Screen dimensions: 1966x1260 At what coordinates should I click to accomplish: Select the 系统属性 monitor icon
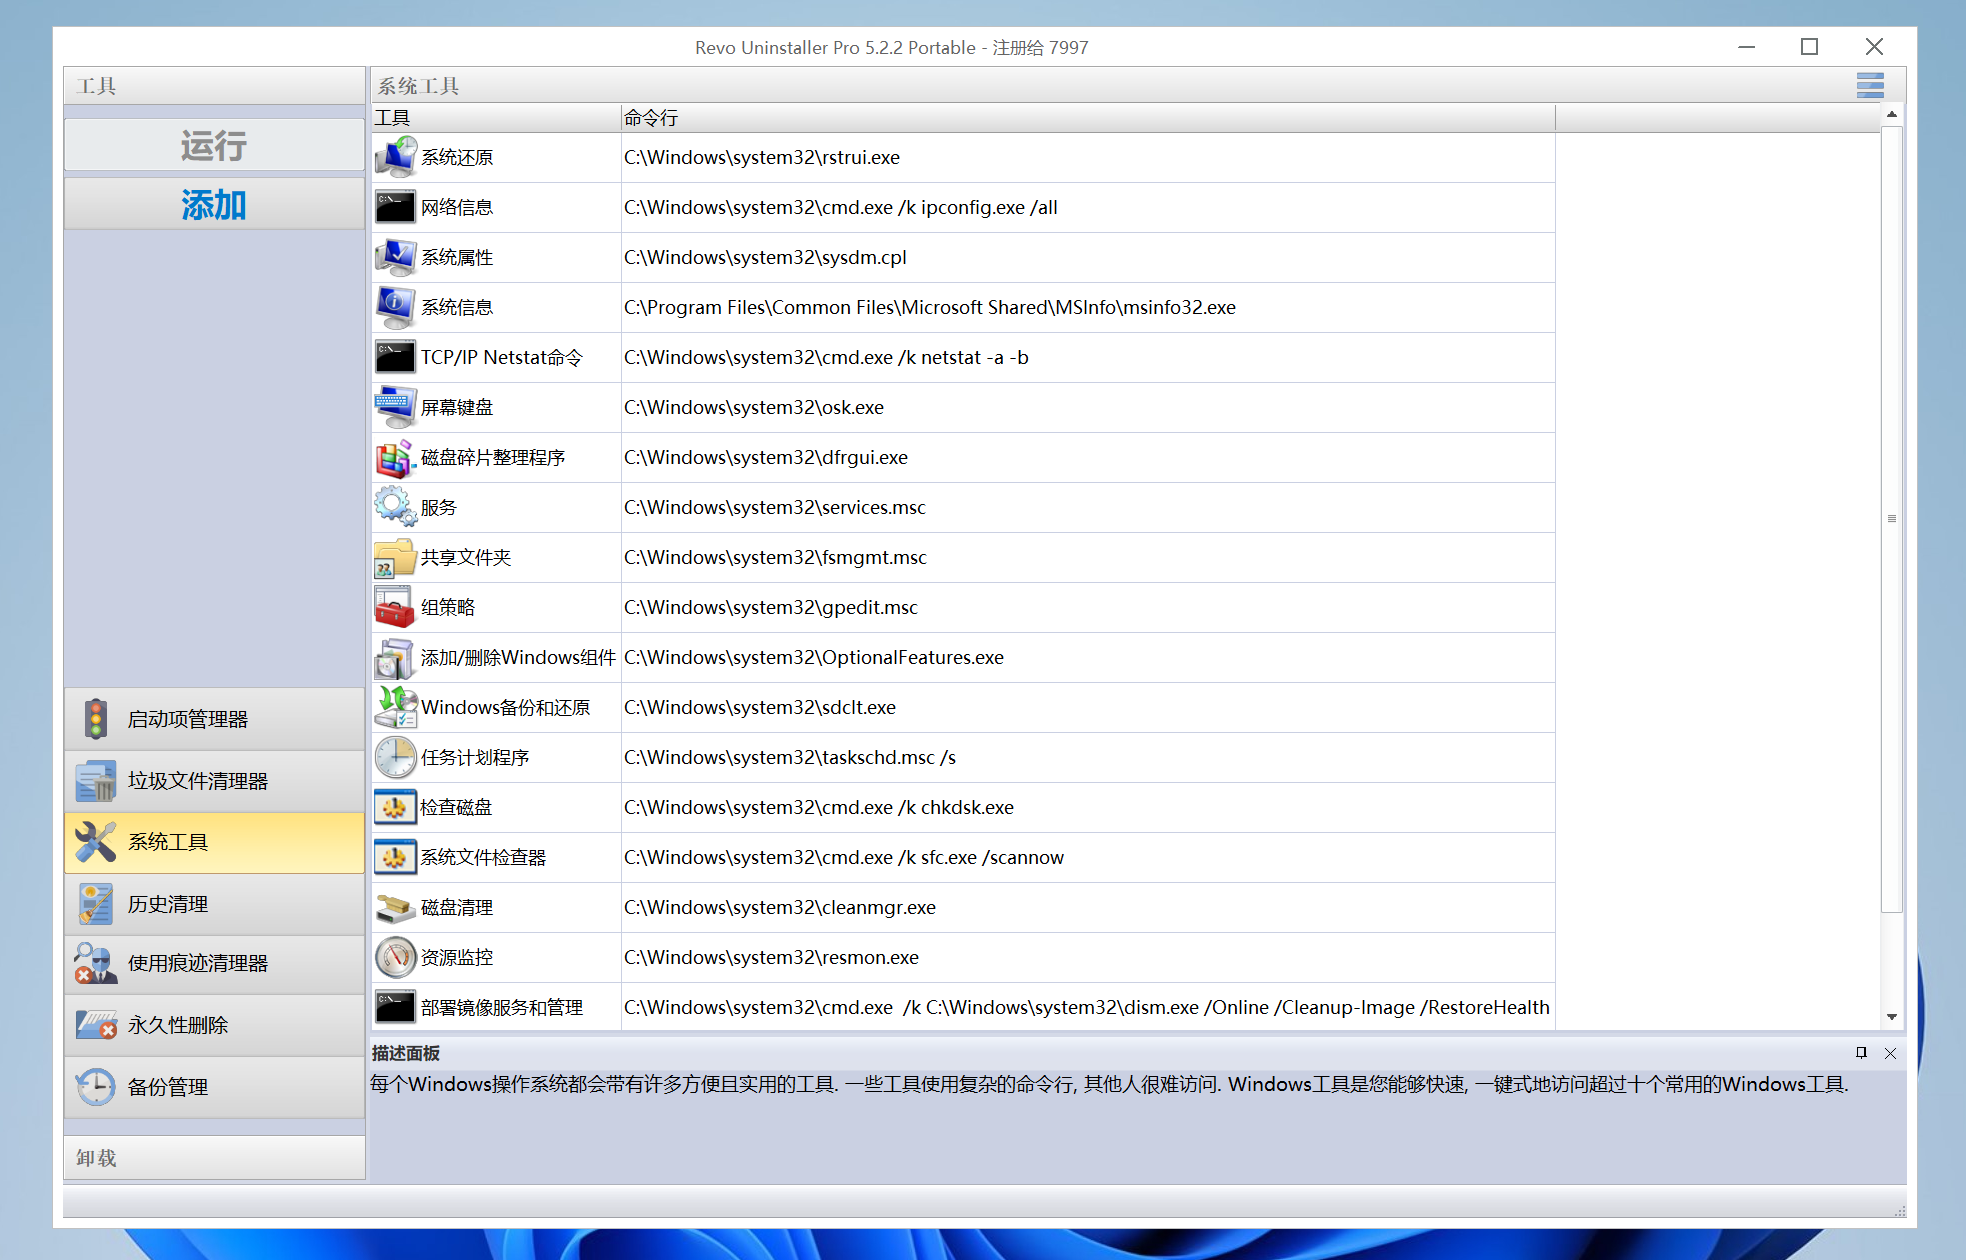(x=396, y=258)
